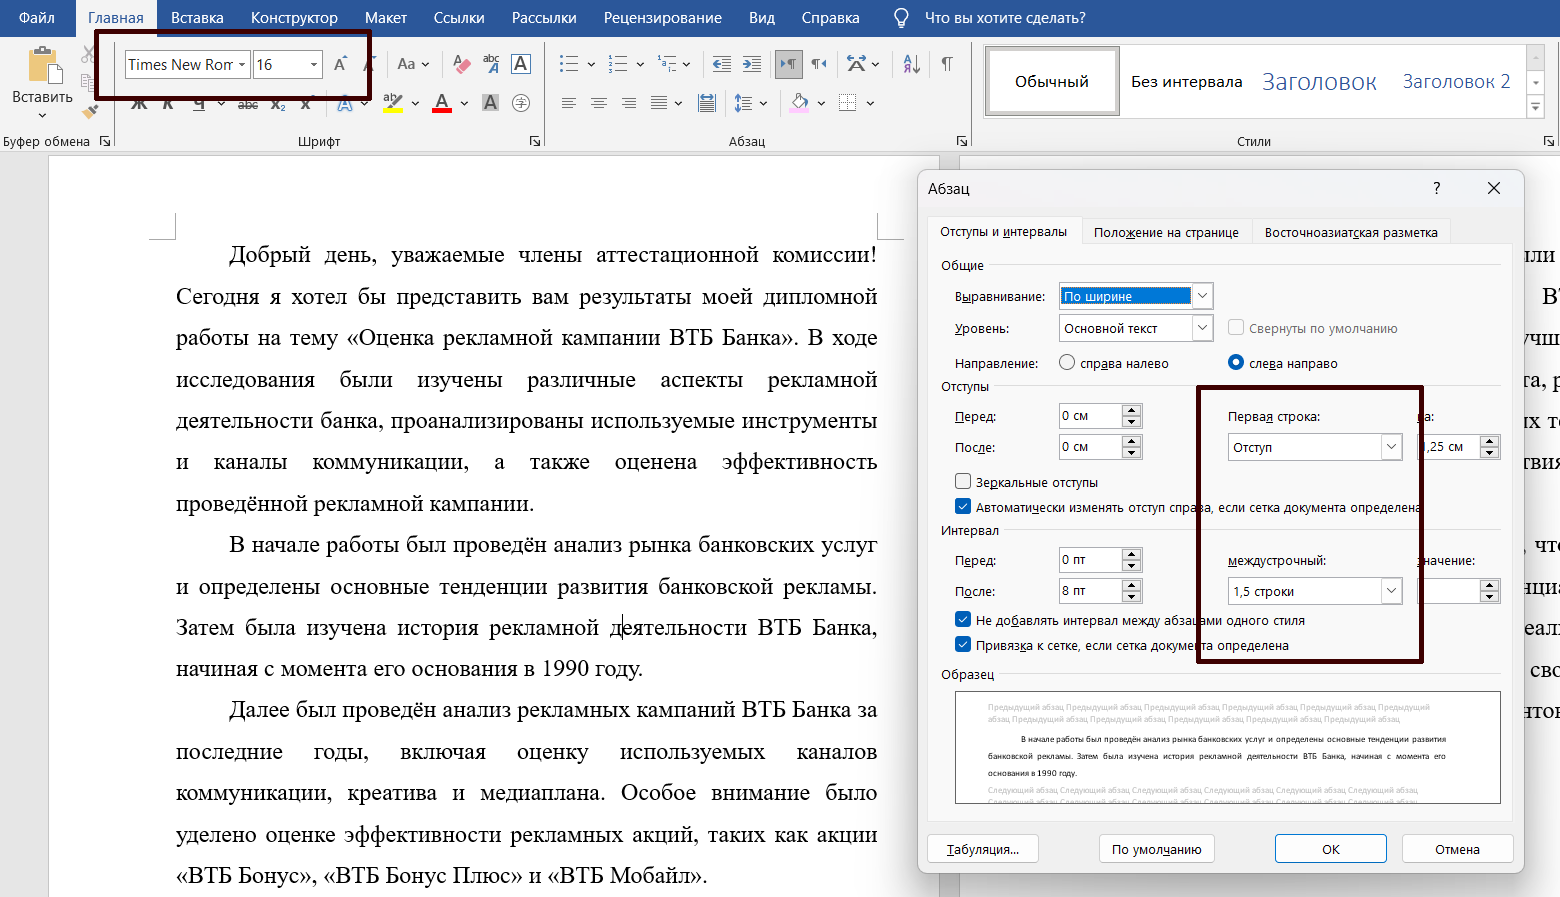Open the Рецензирование ribbon tab

point(663,18)
